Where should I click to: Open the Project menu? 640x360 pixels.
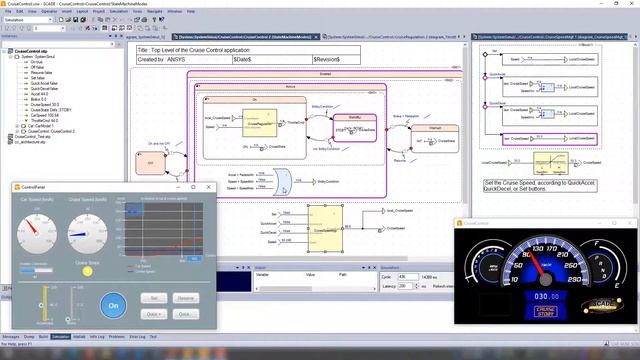[99, 11]
